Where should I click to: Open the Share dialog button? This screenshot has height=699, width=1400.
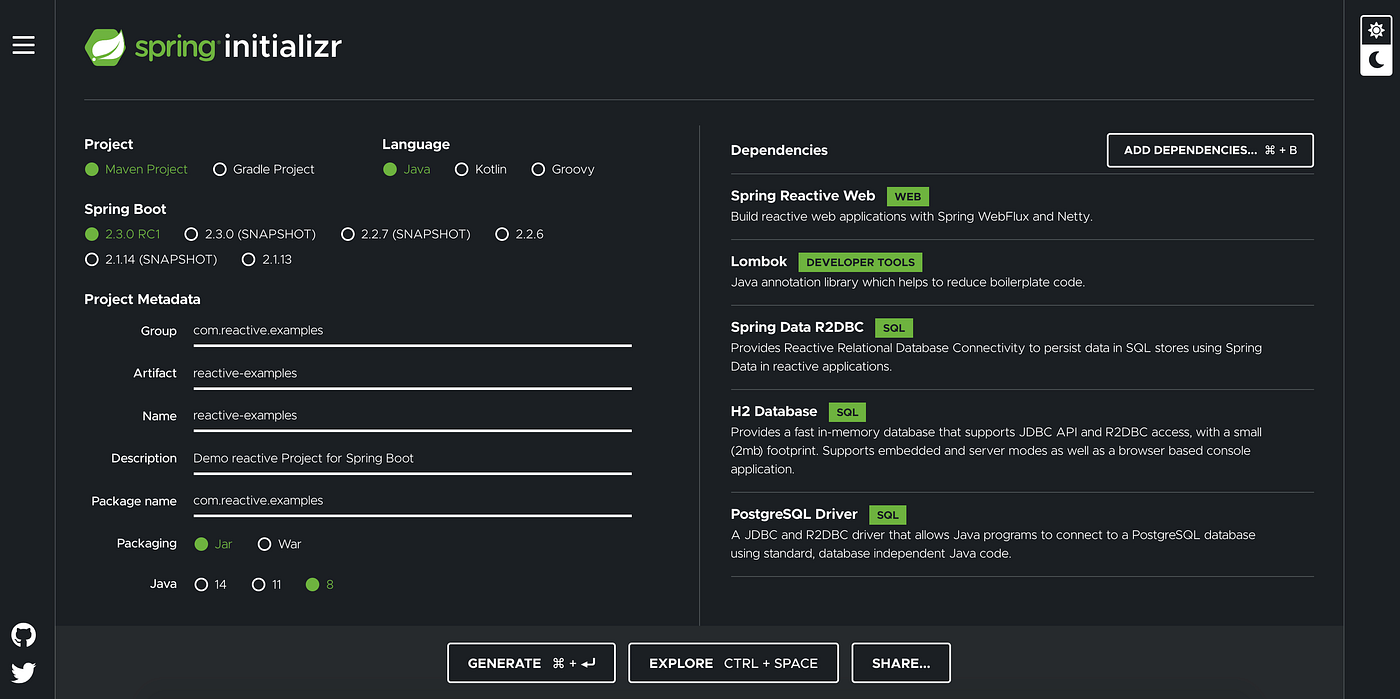[901, 663]
